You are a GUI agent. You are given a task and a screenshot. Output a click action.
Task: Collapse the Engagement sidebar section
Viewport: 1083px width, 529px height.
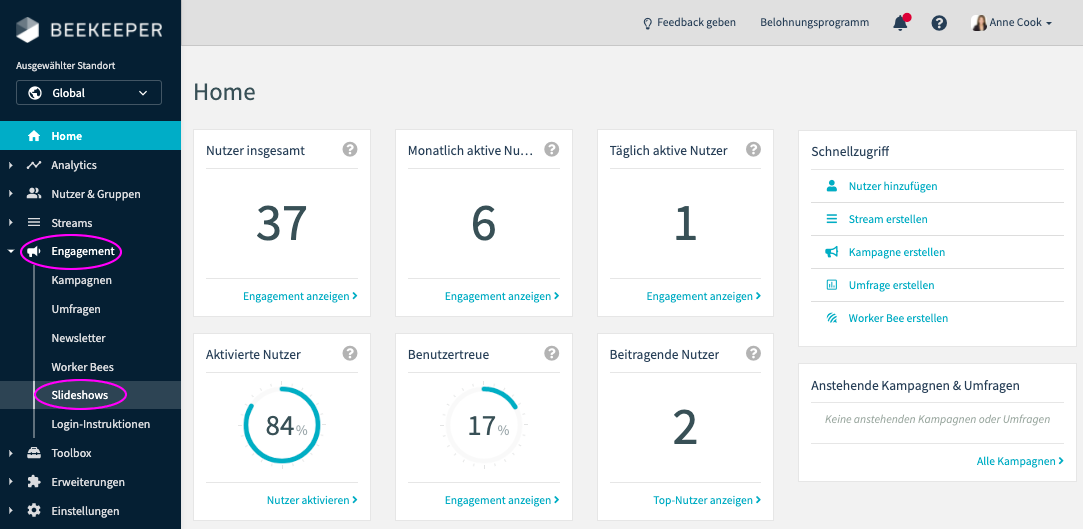click(82, 251)
